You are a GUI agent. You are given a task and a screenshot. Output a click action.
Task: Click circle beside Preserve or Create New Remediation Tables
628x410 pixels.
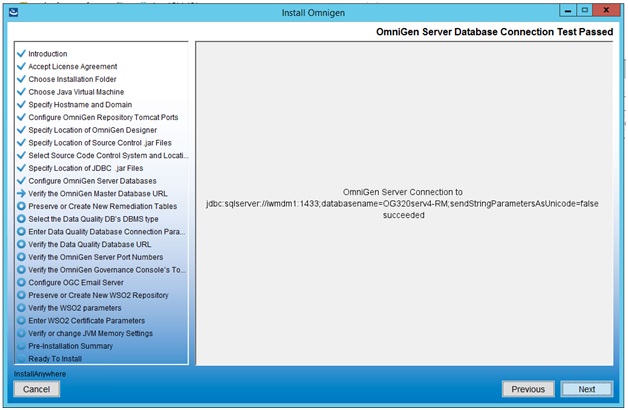(22, 206)
